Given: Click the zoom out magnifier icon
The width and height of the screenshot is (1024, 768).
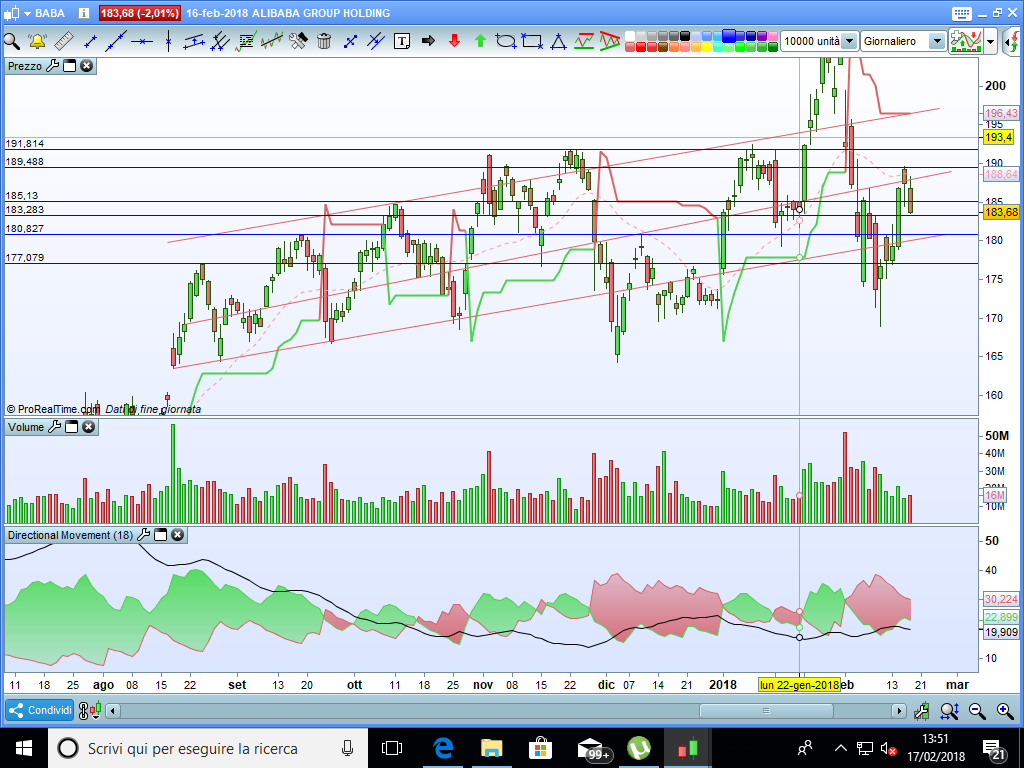Looking at the screenshot, I should [x=977, y=711].
